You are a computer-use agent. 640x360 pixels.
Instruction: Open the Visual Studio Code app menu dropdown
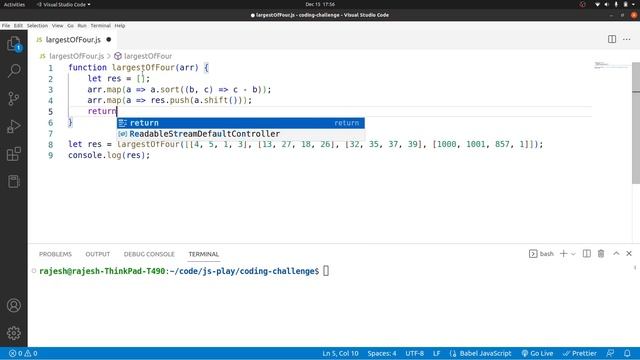[x=64, y=4]
